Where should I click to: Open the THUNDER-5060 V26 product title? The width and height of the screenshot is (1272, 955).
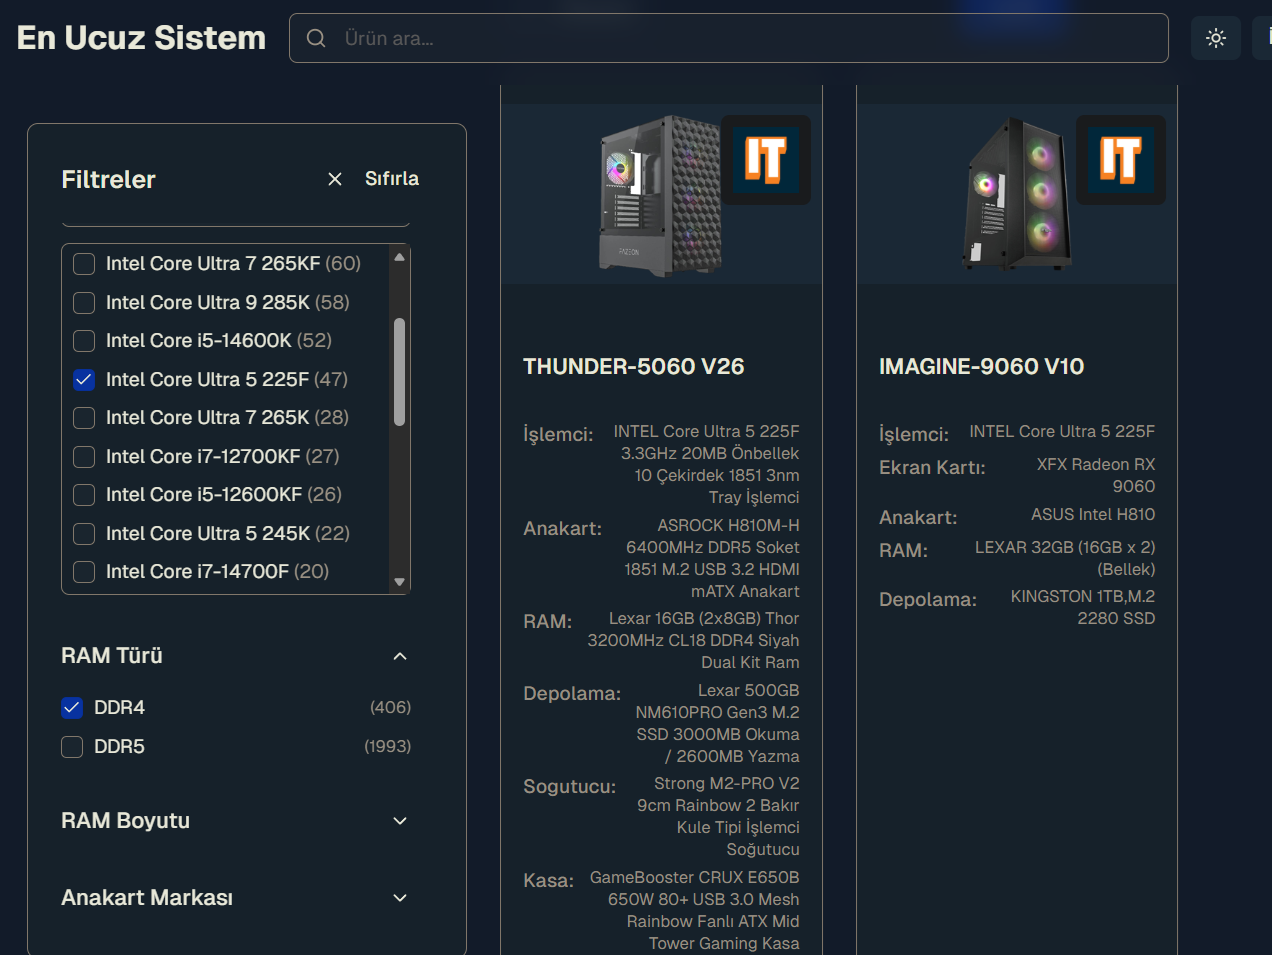click(x=634, y=367)
